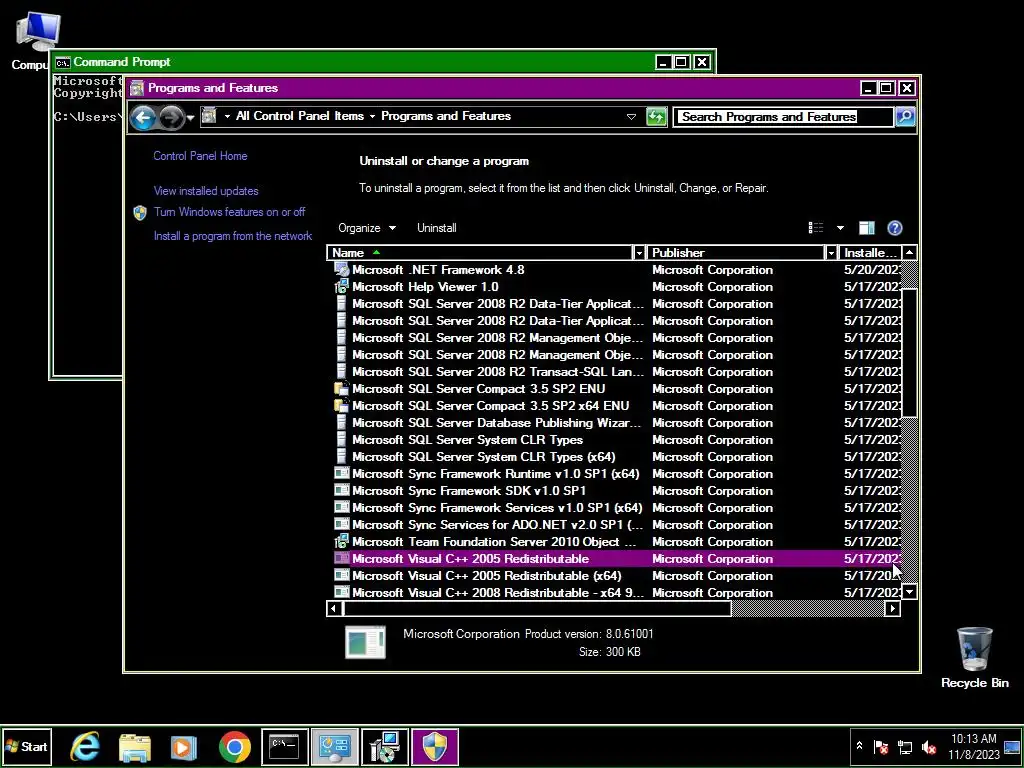1024x768 pixels.
Task: Click horizontal scrollbar right arrow
Action: 893,609
